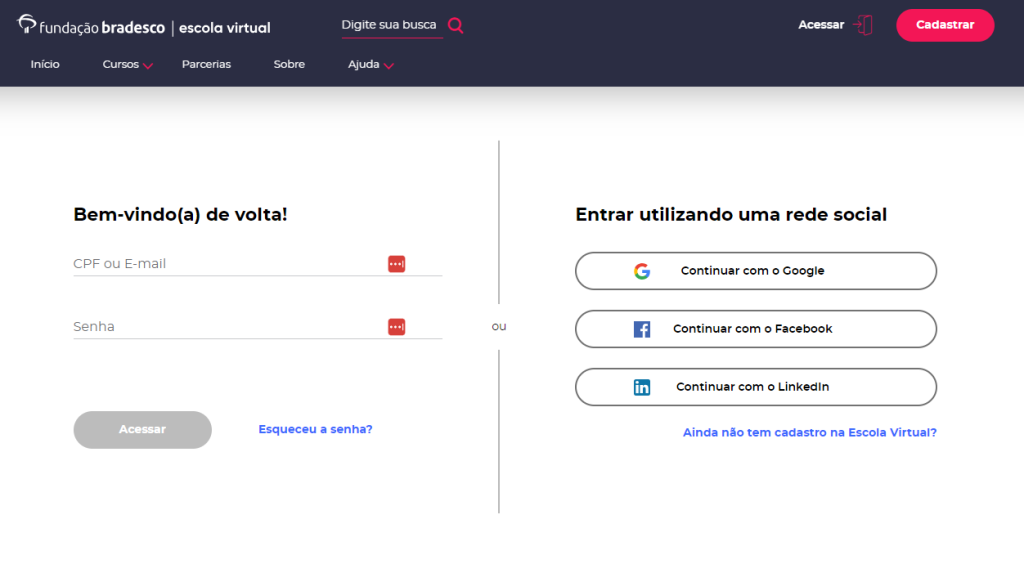Click the pink Cadastrar button
The width and height of the screenshot is (1024, 564).
[x=945, y=25]
